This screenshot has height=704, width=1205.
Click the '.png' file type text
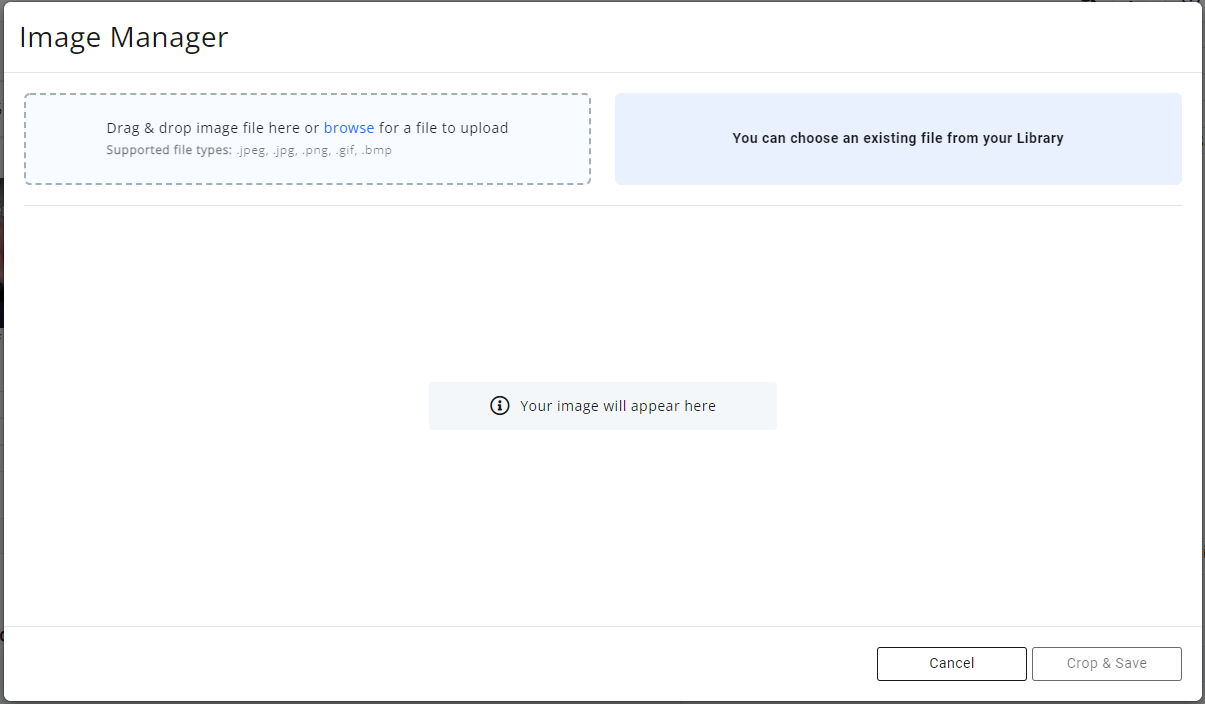point(315,151)
